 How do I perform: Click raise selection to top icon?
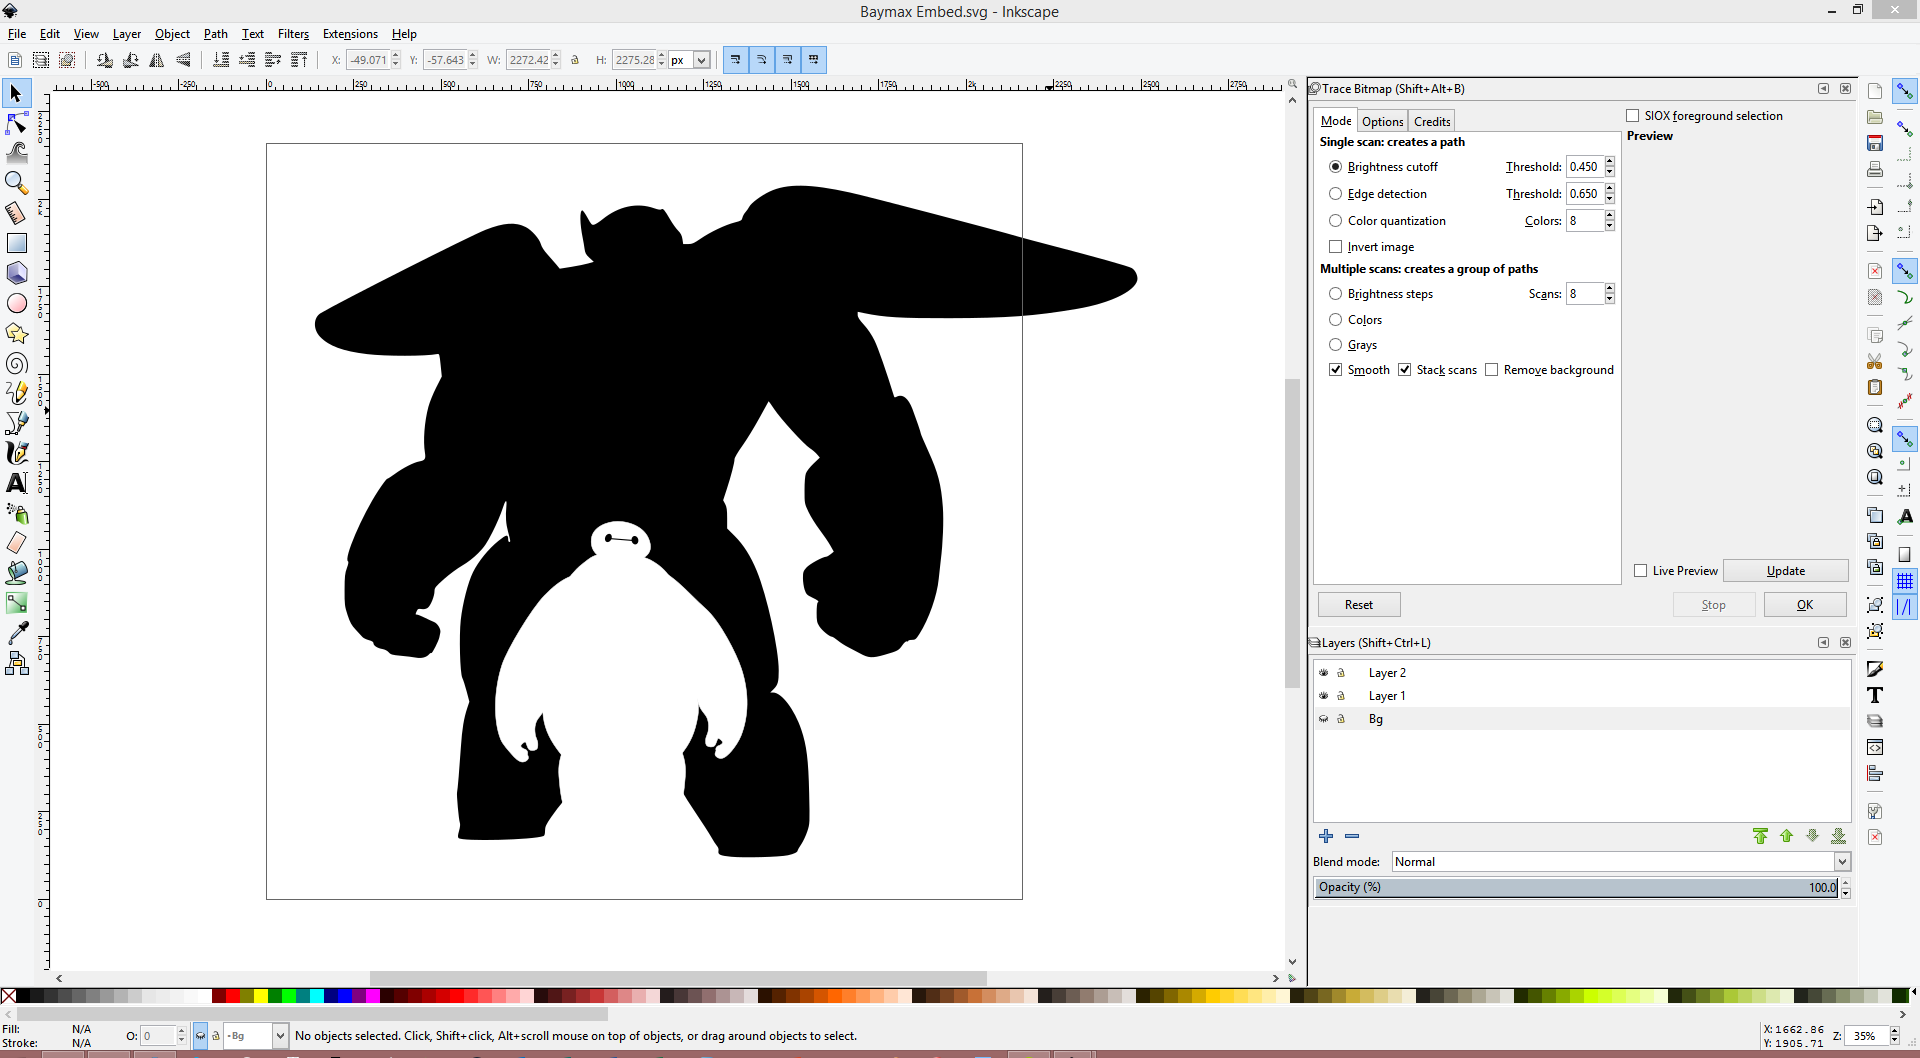[x=299, y=60]
